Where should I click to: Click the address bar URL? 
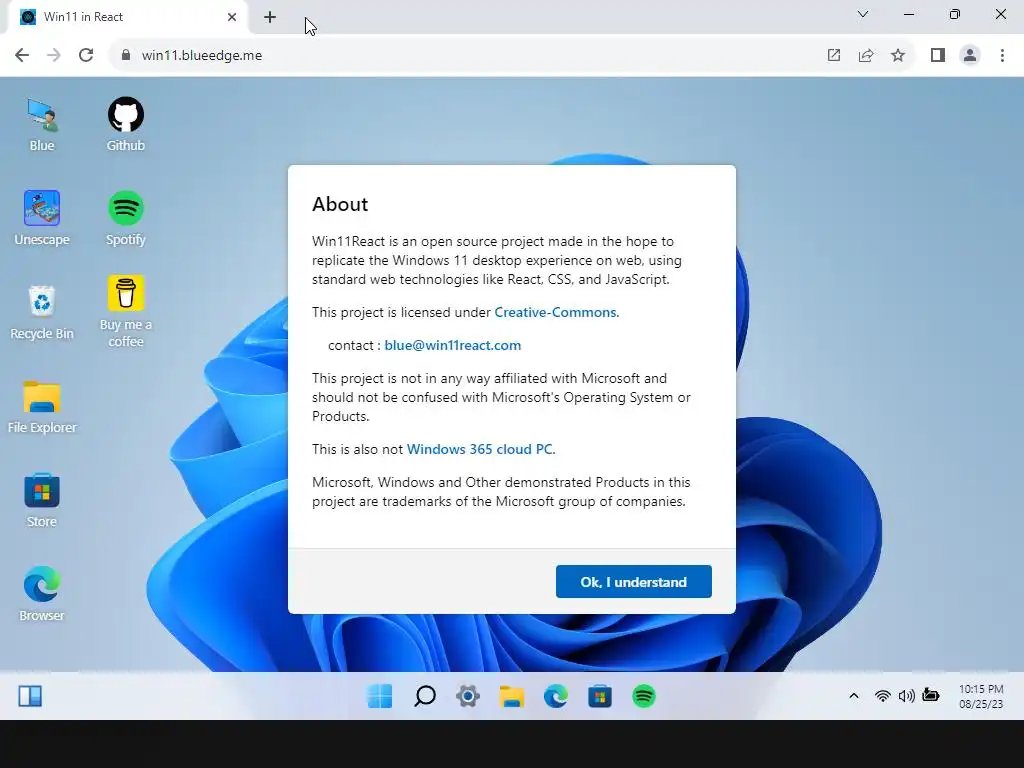pos(202,56)
